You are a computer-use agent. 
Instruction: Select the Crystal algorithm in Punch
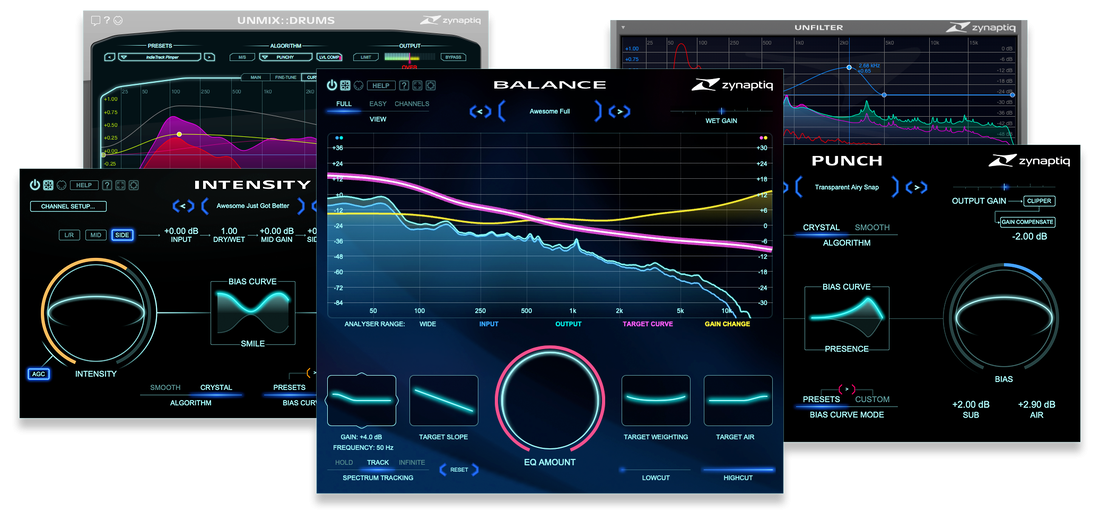pyautogui.click(x=821, y=228)
